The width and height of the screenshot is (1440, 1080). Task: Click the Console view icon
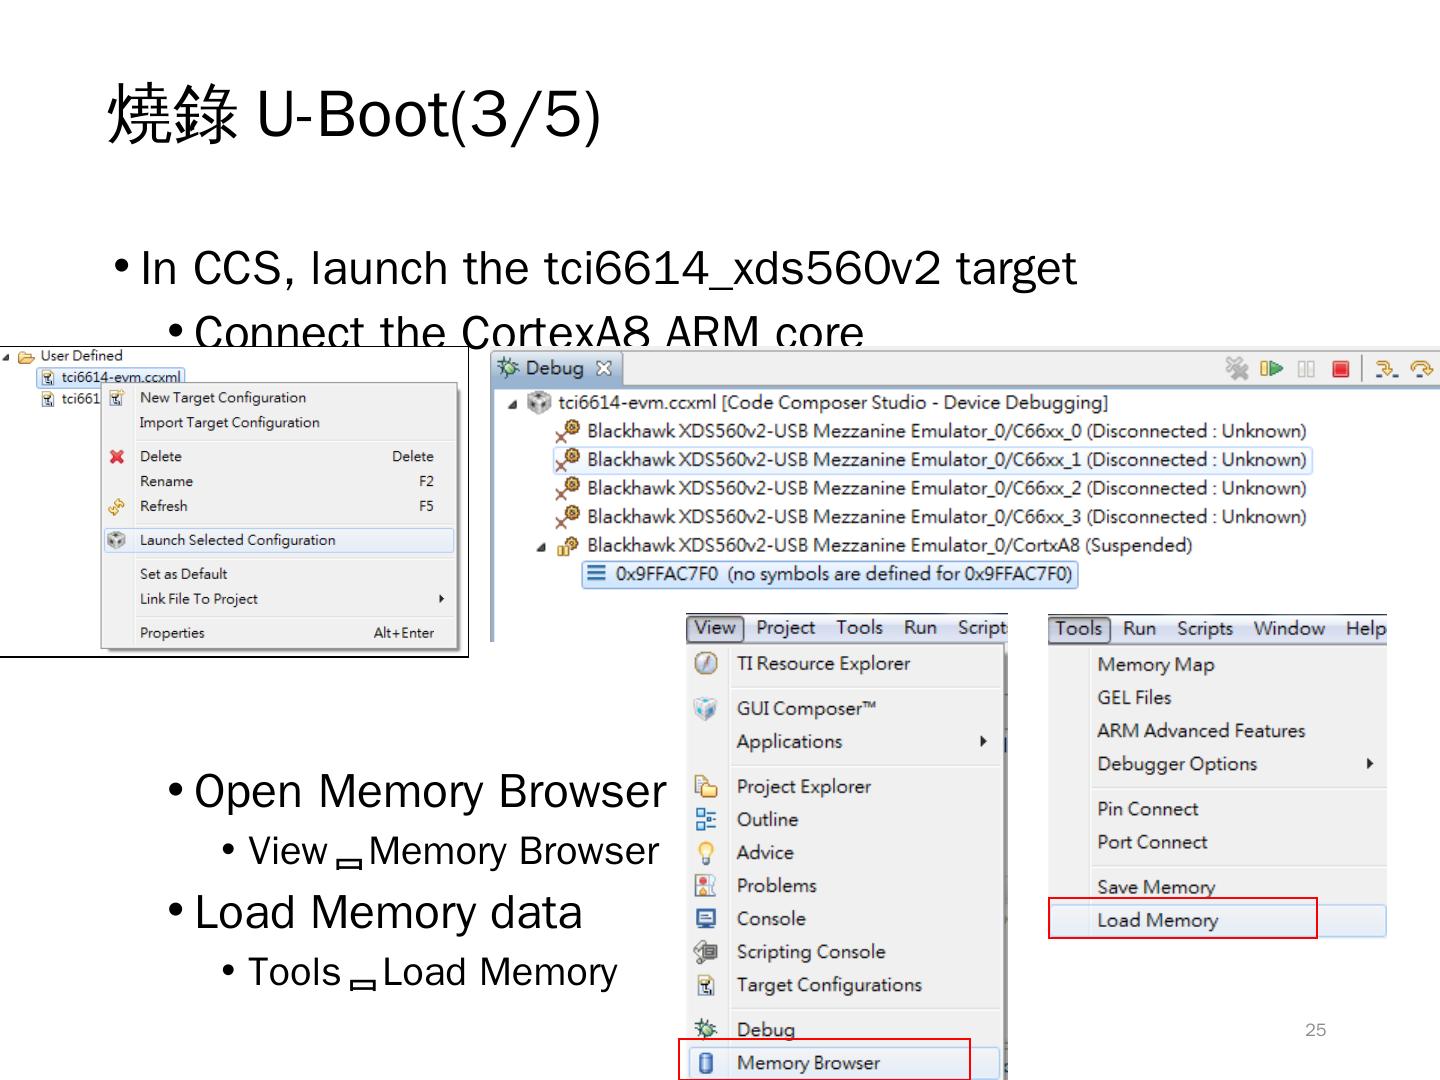click(x=706, y=919)
